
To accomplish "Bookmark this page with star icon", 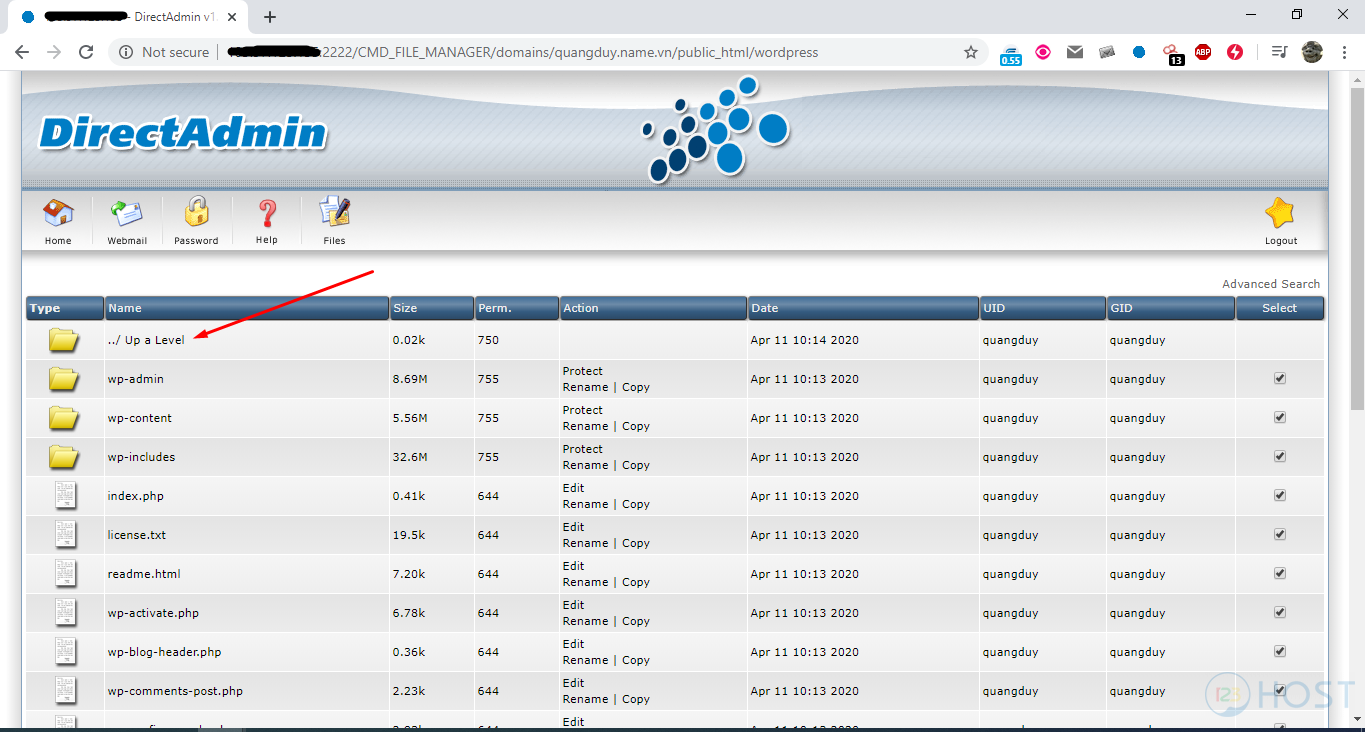I will 970,52.
